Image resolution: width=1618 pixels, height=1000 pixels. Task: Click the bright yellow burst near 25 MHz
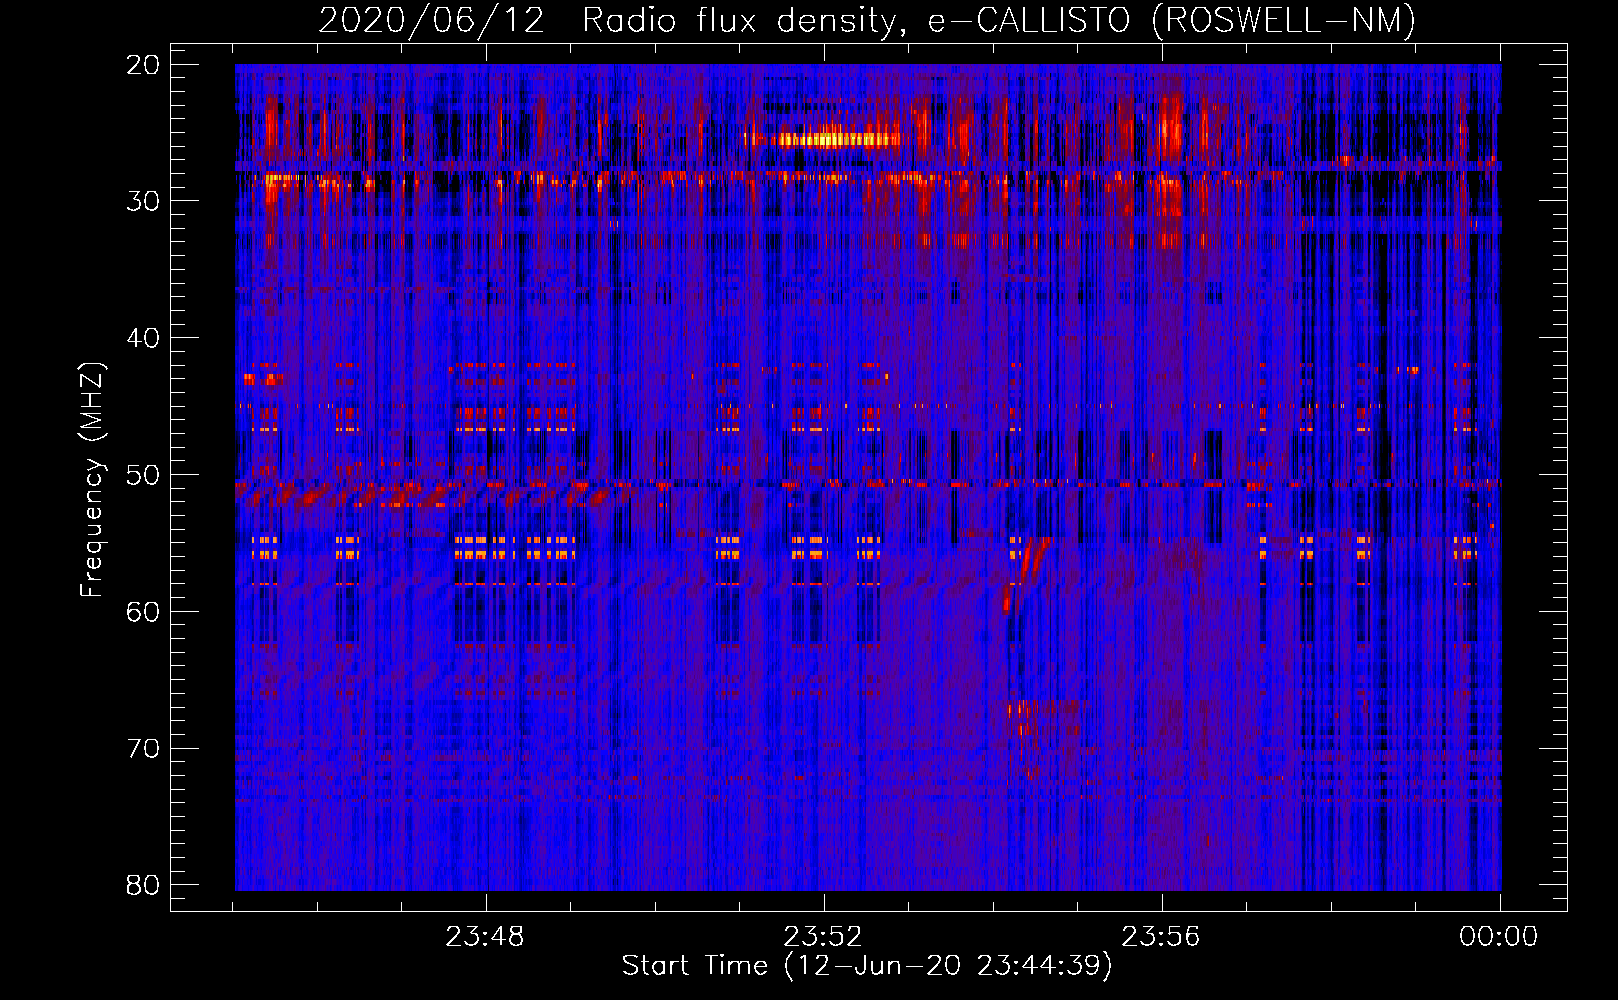point(835,139)
